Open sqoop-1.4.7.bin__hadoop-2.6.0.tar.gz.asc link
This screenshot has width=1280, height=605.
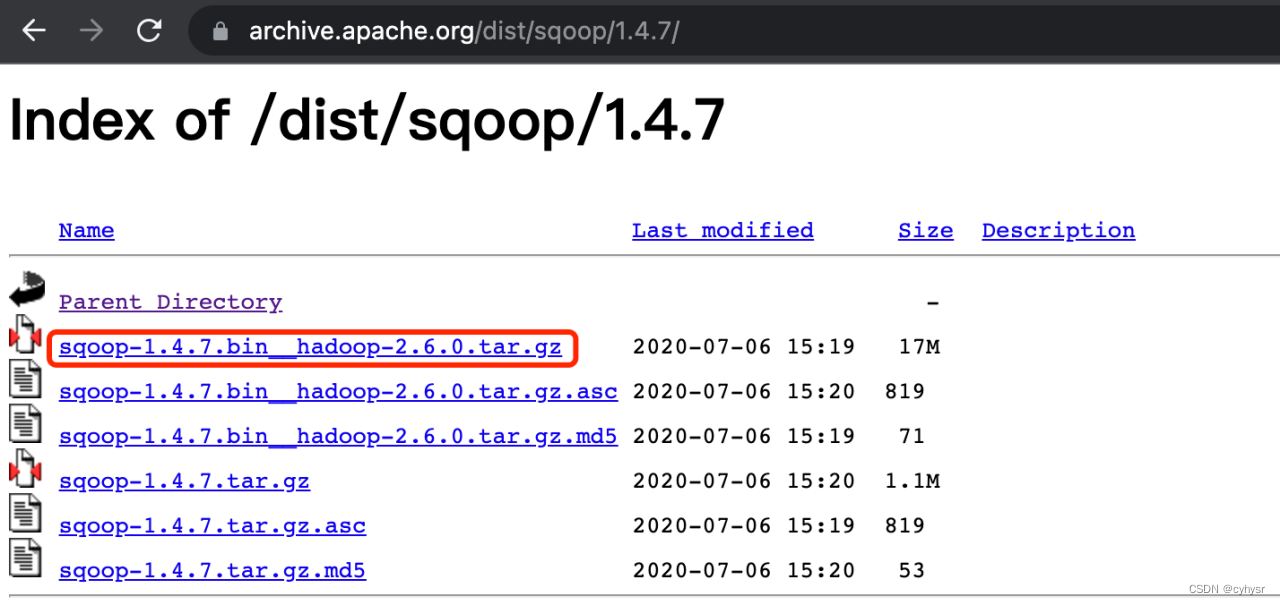338,392
